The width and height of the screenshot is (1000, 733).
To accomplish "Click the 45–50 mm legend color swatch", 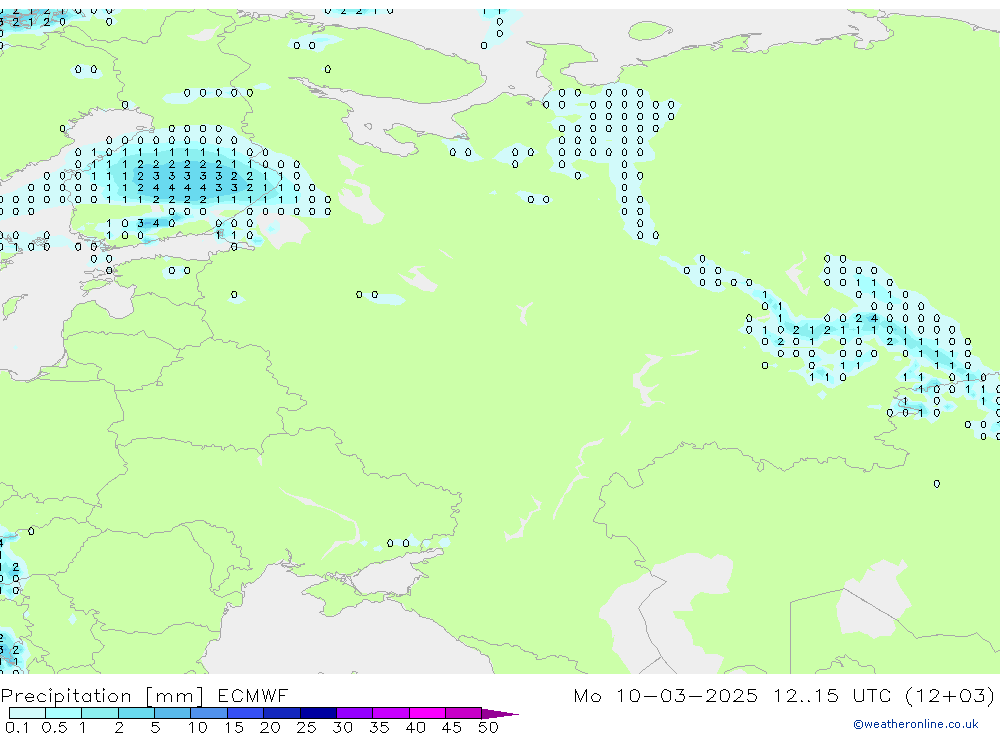I will [464, 713].
